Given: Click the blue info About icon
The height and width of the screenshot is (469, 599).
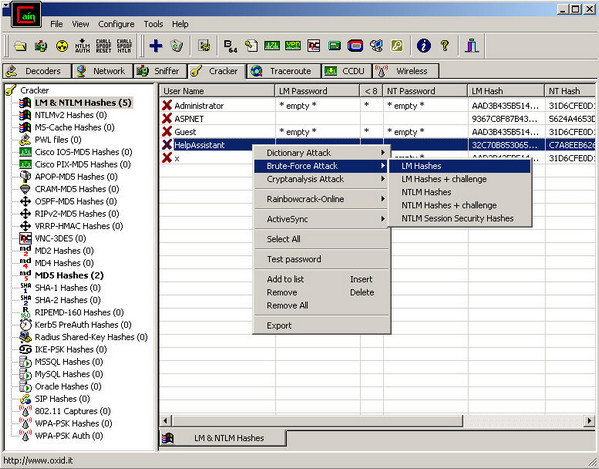Looking at the screenshot, I should point(424,46).
